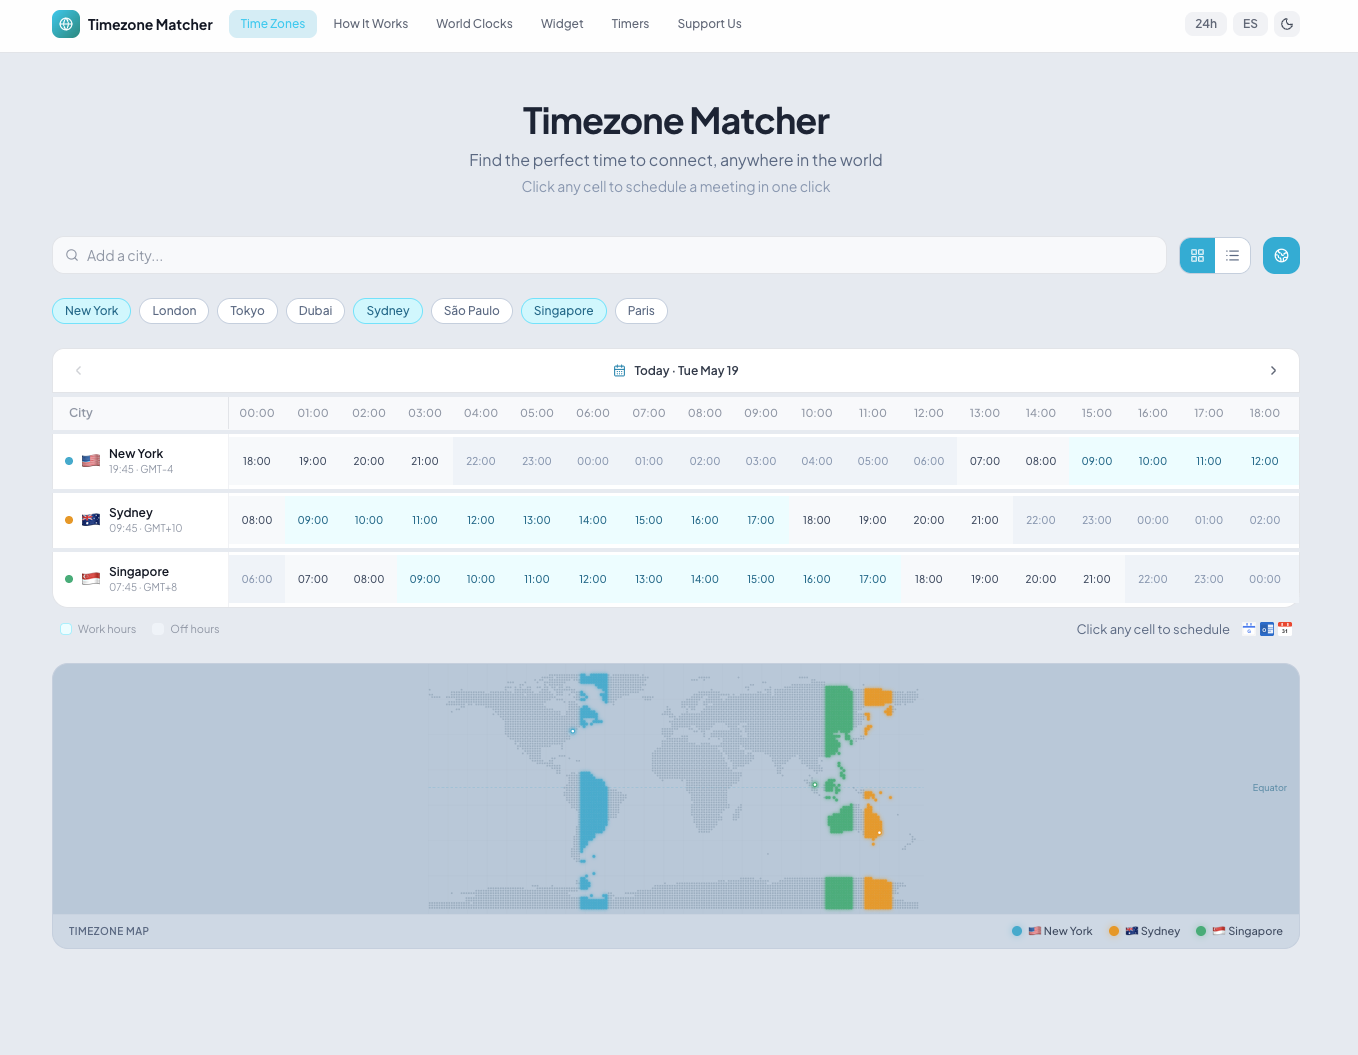Image resolution: width=1358 pixels, height=1055 pixels.
Task: Click green Singapore legend dot on map
Action: tap(1201, 931)
